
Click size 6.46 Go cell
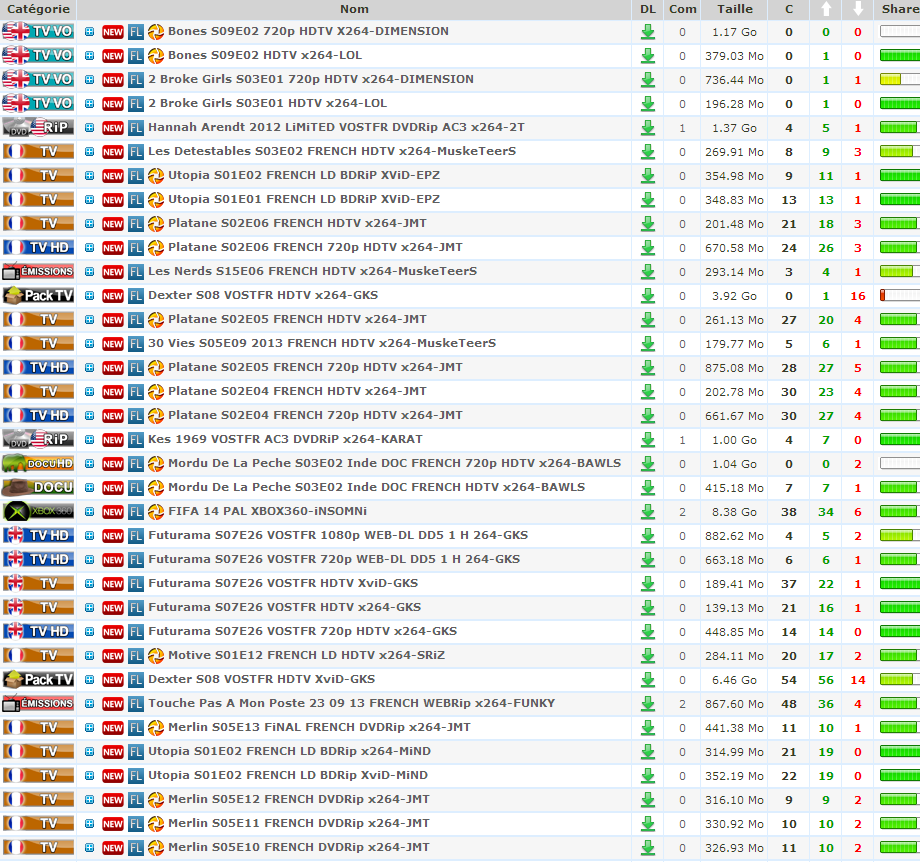(x=734, y=680)
